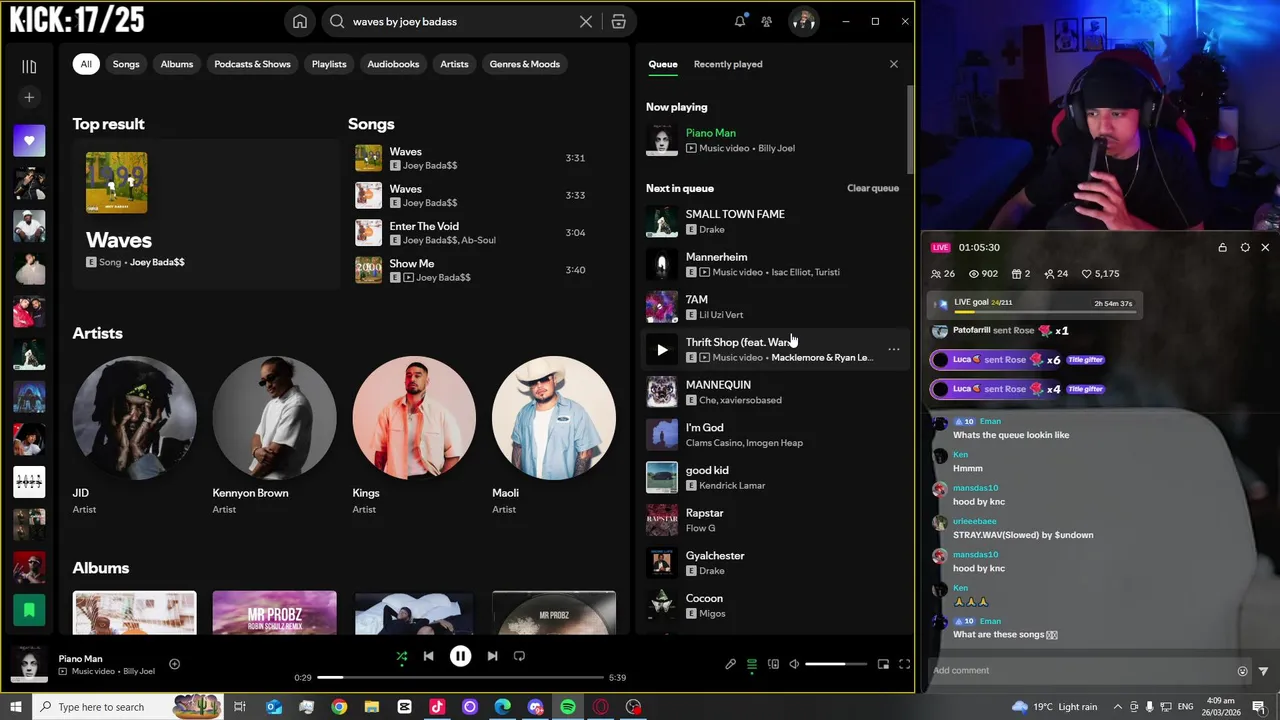
Task: Open the Windows Start menu
Action: click(15, 707)
